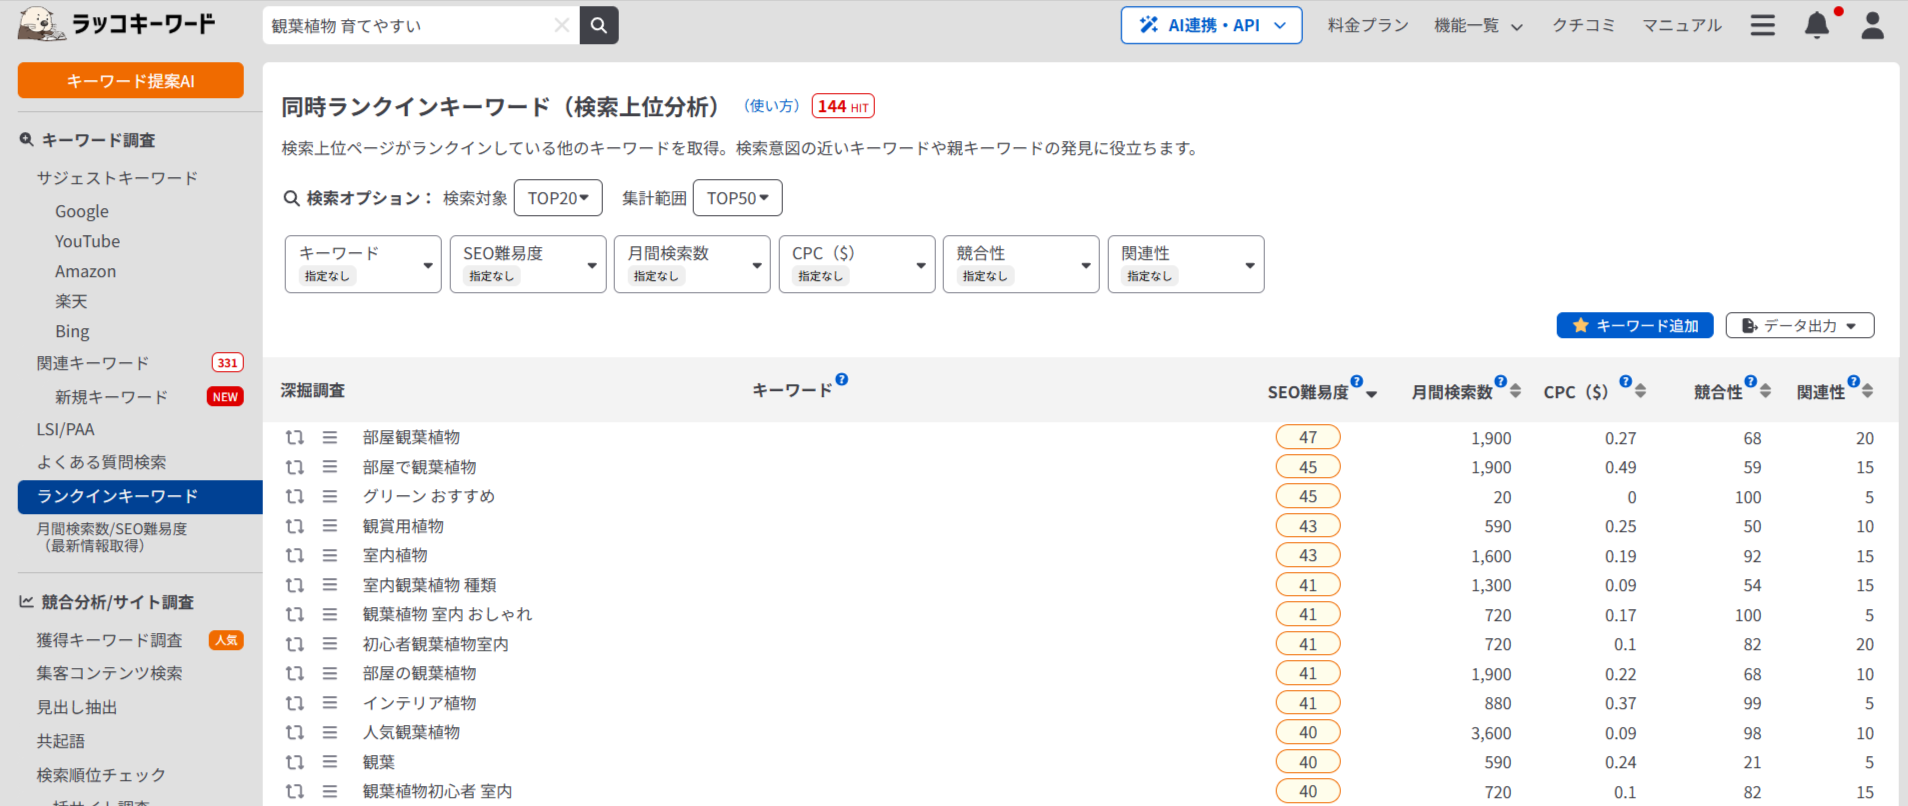The image size is (1908, 806).
Task: Expand the AI連携・API dropdown
Action: pyautogui.click(x=1211, y=25)
